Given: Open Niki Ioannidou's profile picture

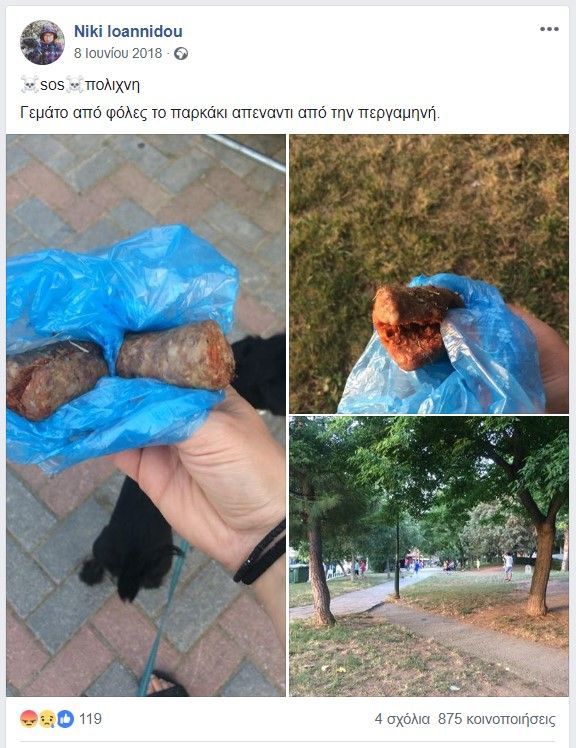Looking at the screenshot, I should click(42, 42).
